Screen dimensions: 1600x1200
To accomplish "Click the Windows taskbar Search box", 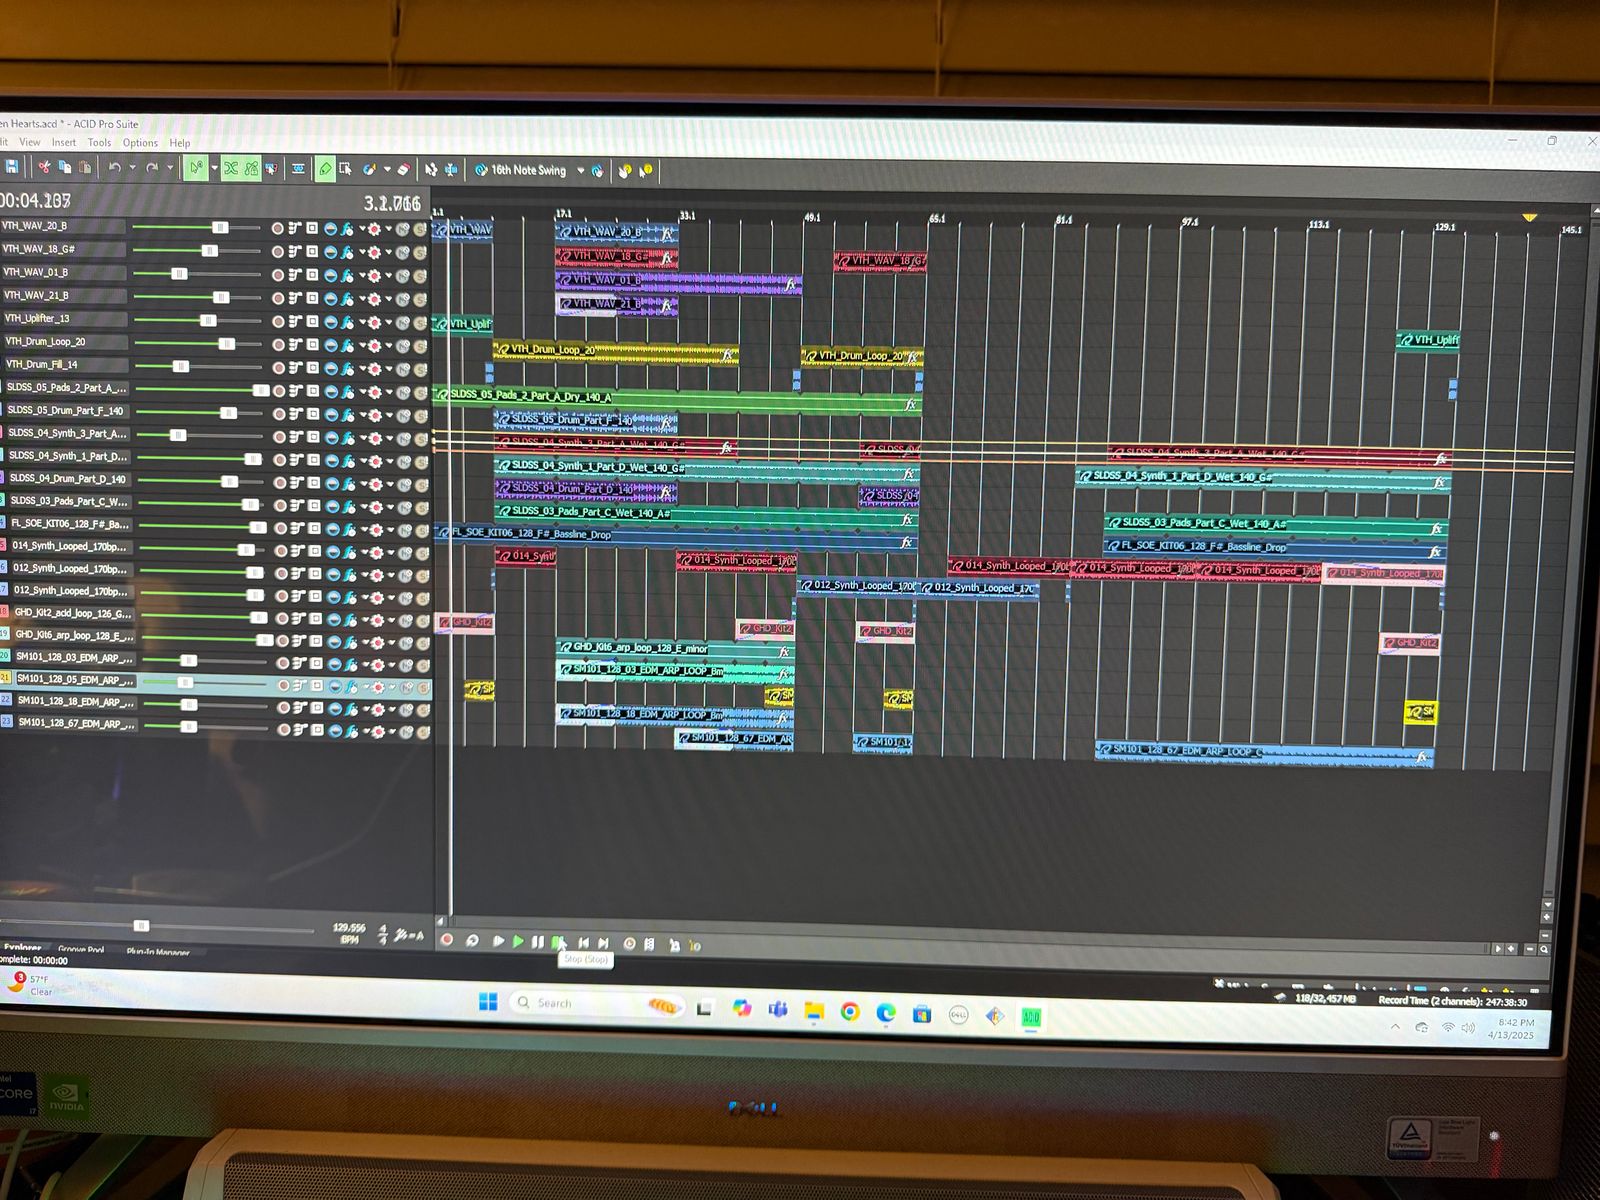I will (555, 1003).
